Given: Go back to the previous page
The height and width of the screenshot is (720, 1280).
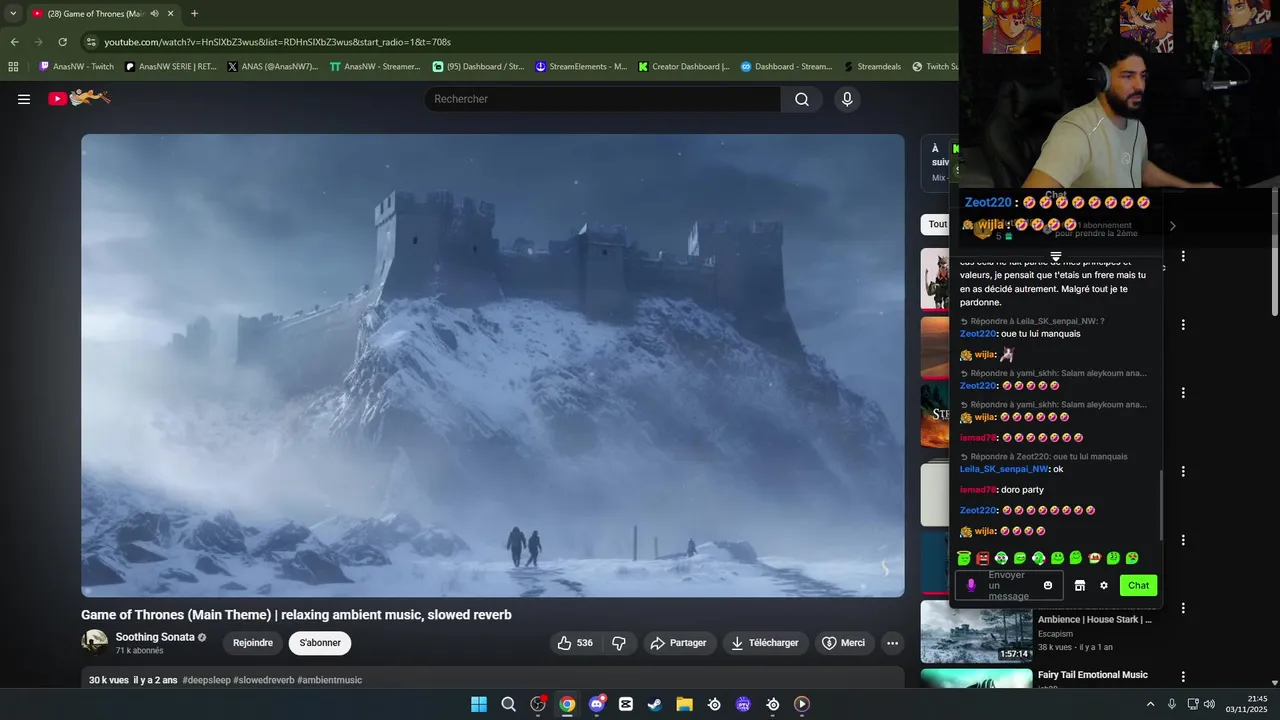Looking at the screenshot, I should 14,42.
